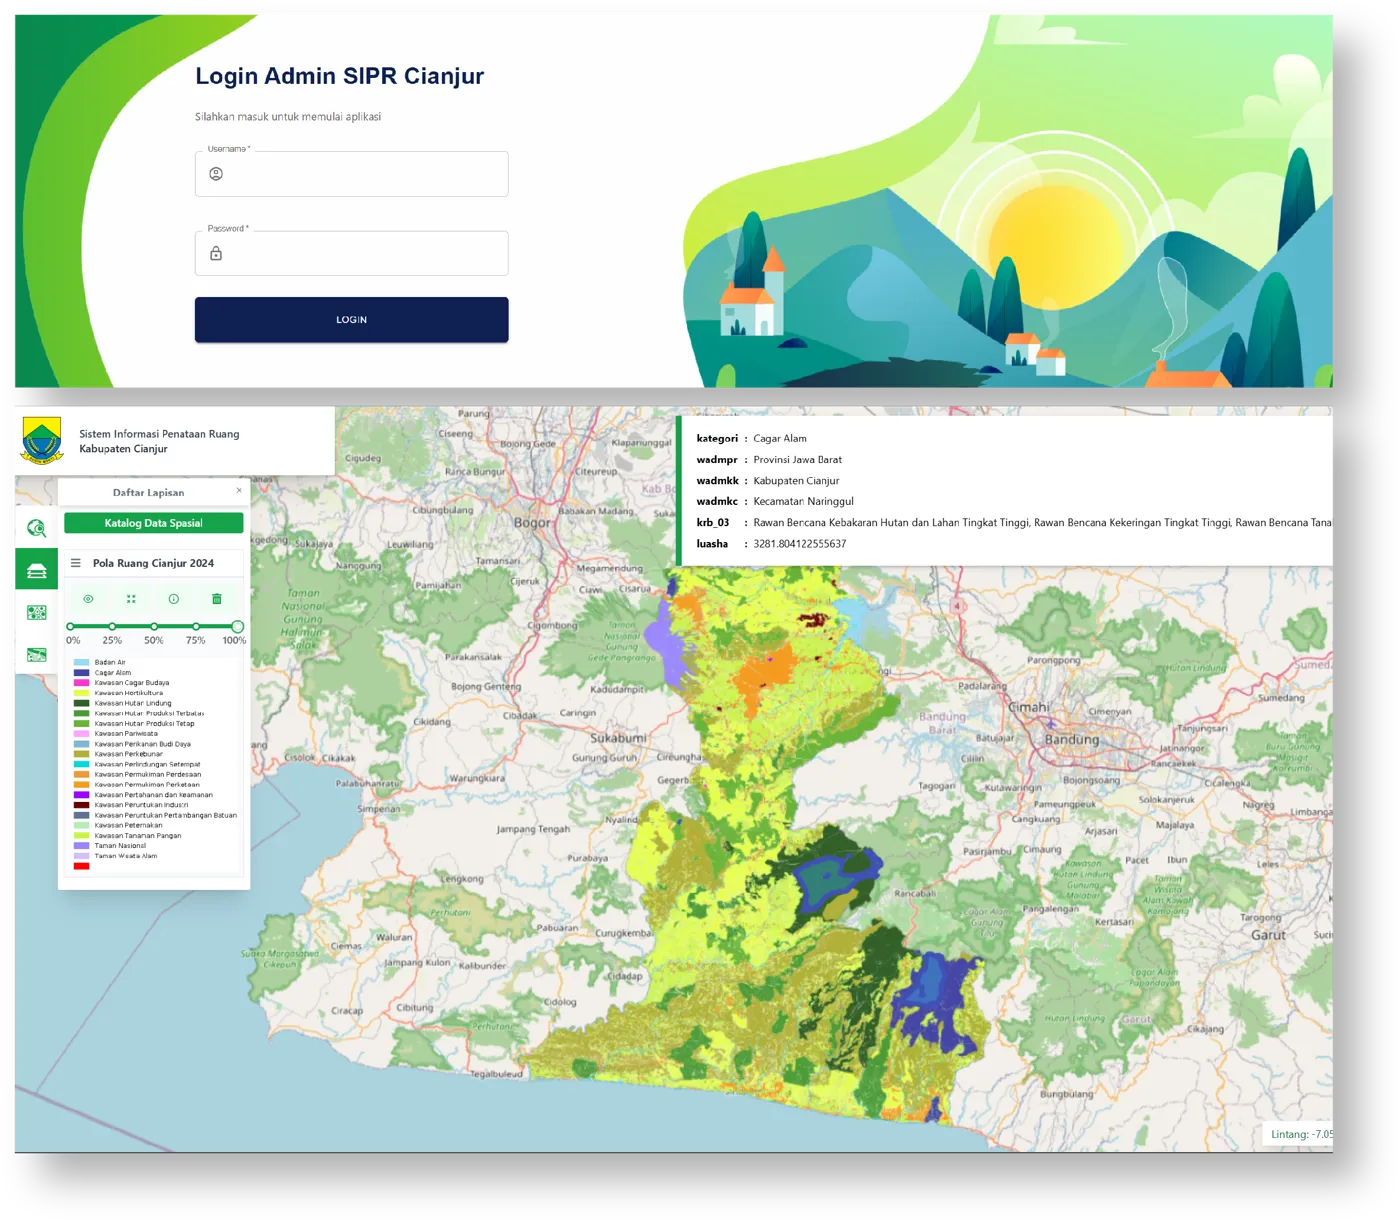This screenshot has height=1220, width=1400.
Task: Click the Badan Air legend color swatch
Action: 82,662
